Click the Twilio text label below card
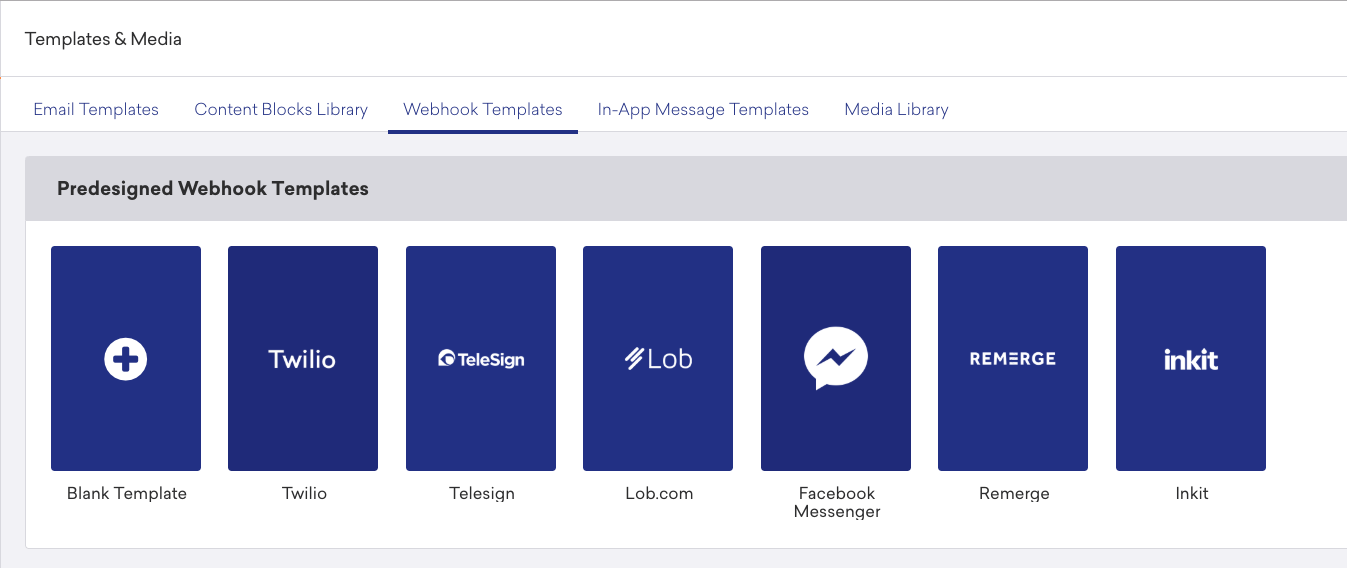 coord(304,493)
